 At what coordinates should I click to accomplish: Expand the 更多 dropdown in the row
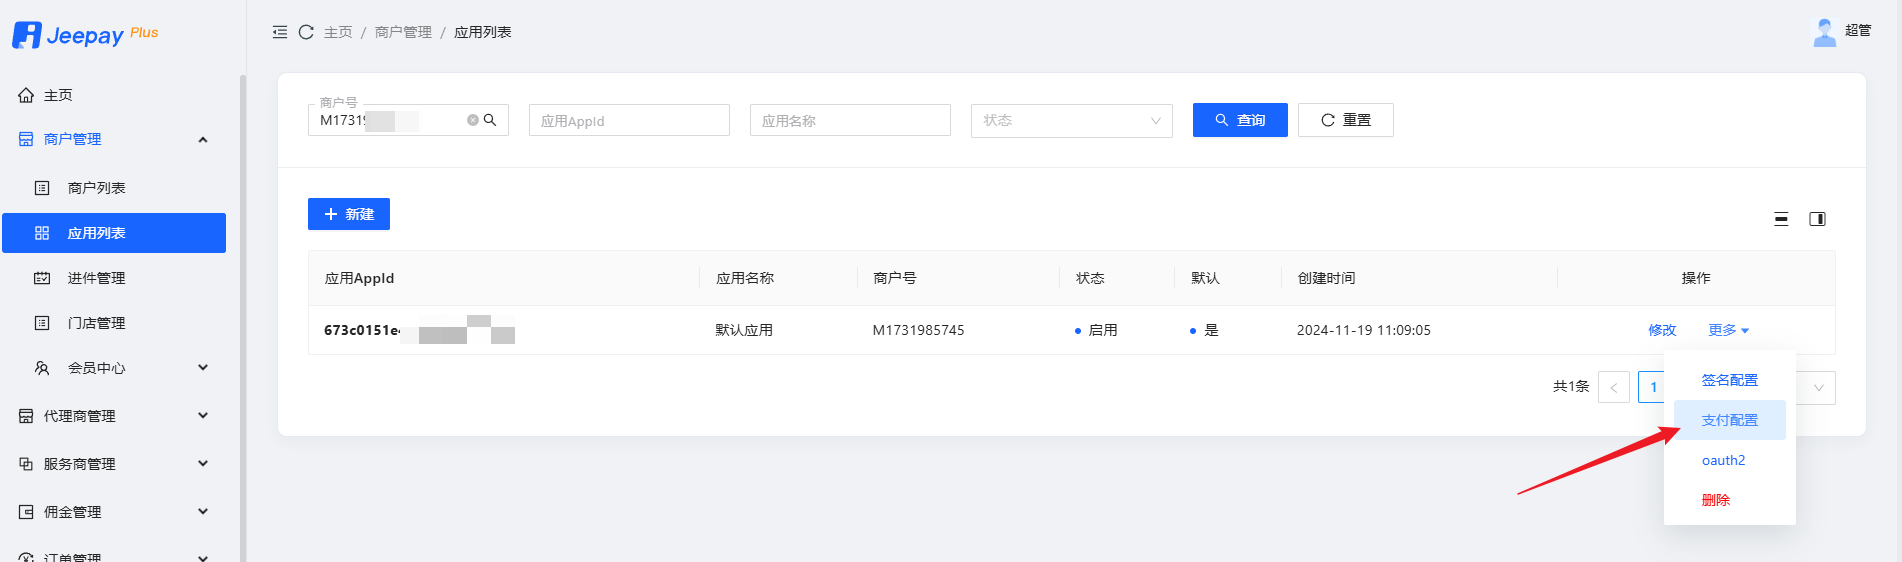tap(1728, 330)
